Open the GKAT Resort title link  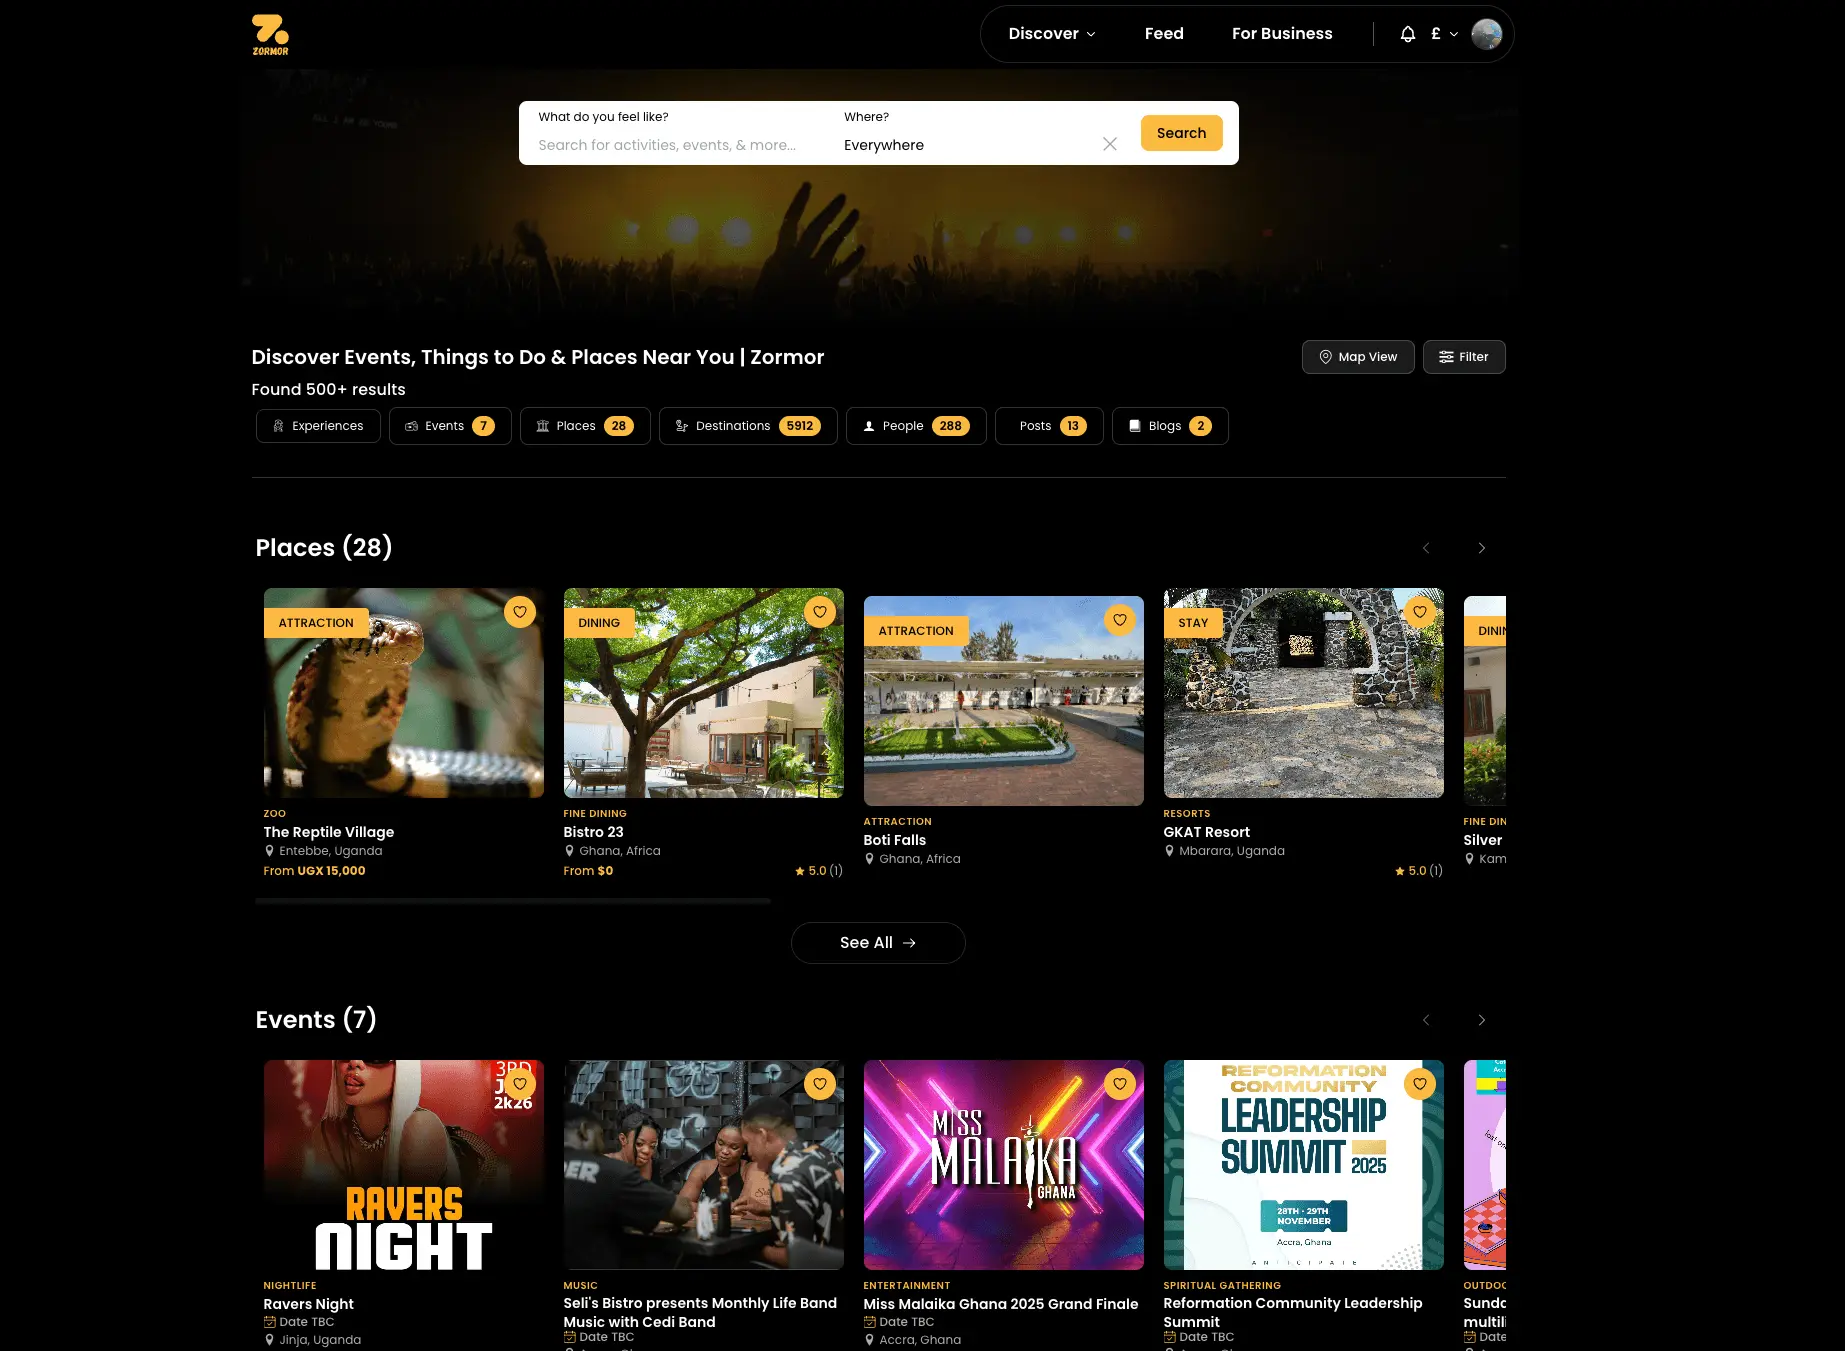coord(1207,832)
